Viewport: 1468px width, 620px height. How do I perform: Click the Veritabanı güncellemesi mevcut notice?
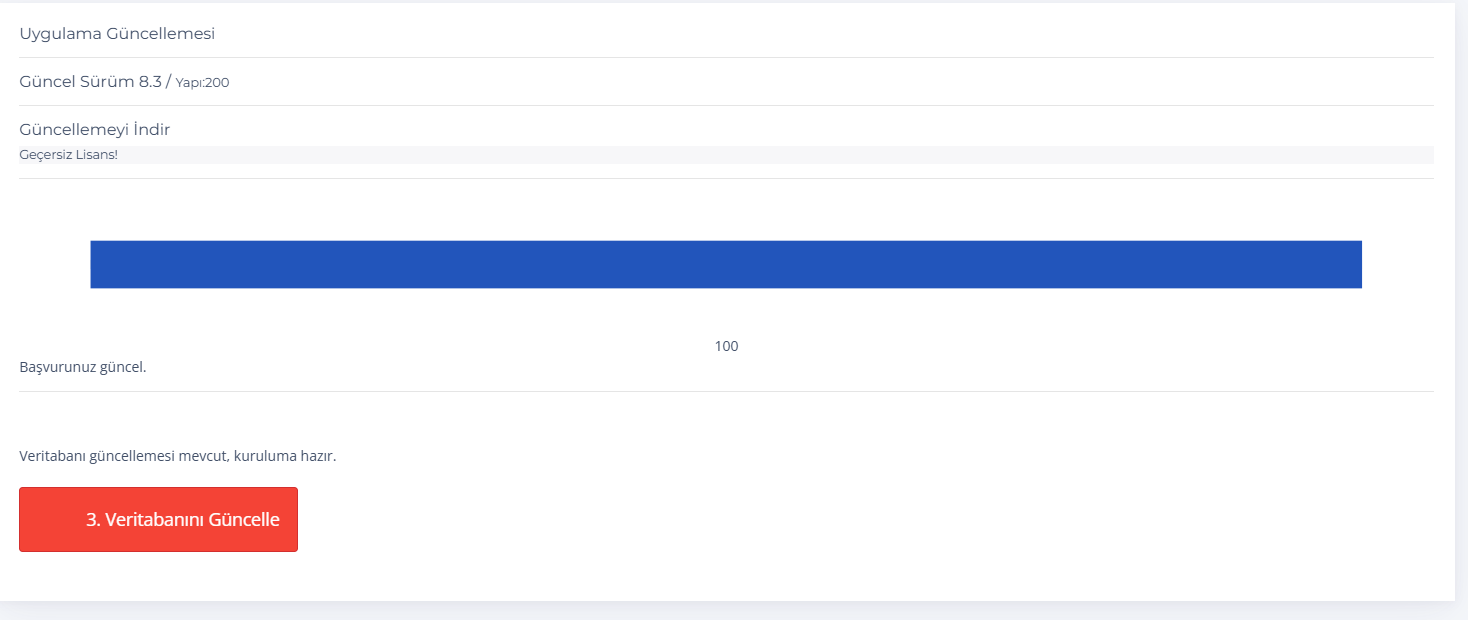pos(178,456)
